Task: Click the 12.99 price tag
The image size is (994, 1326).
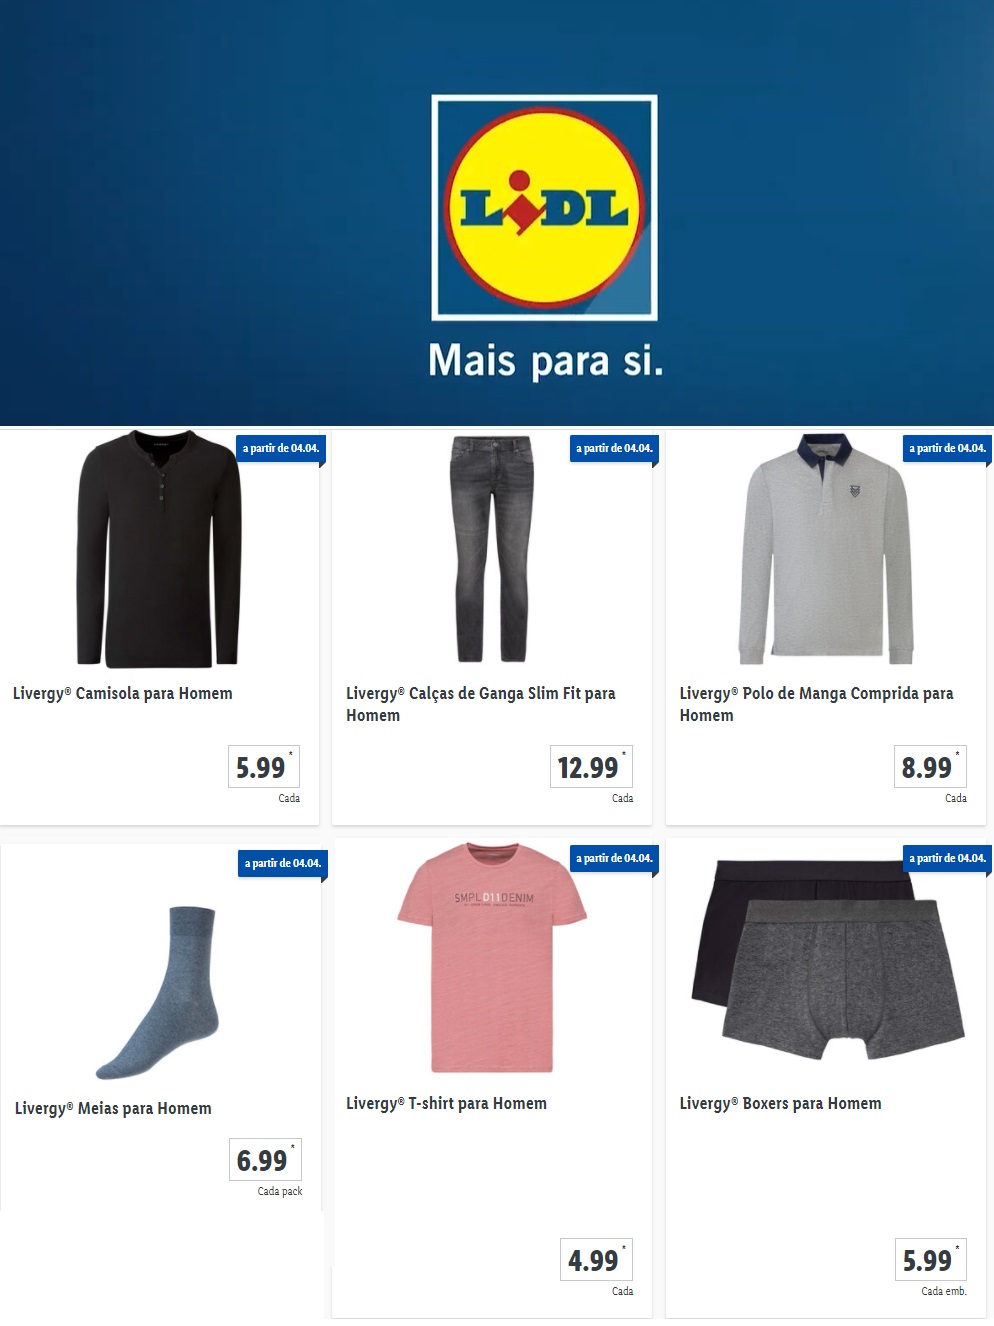Action: [591, 767]
